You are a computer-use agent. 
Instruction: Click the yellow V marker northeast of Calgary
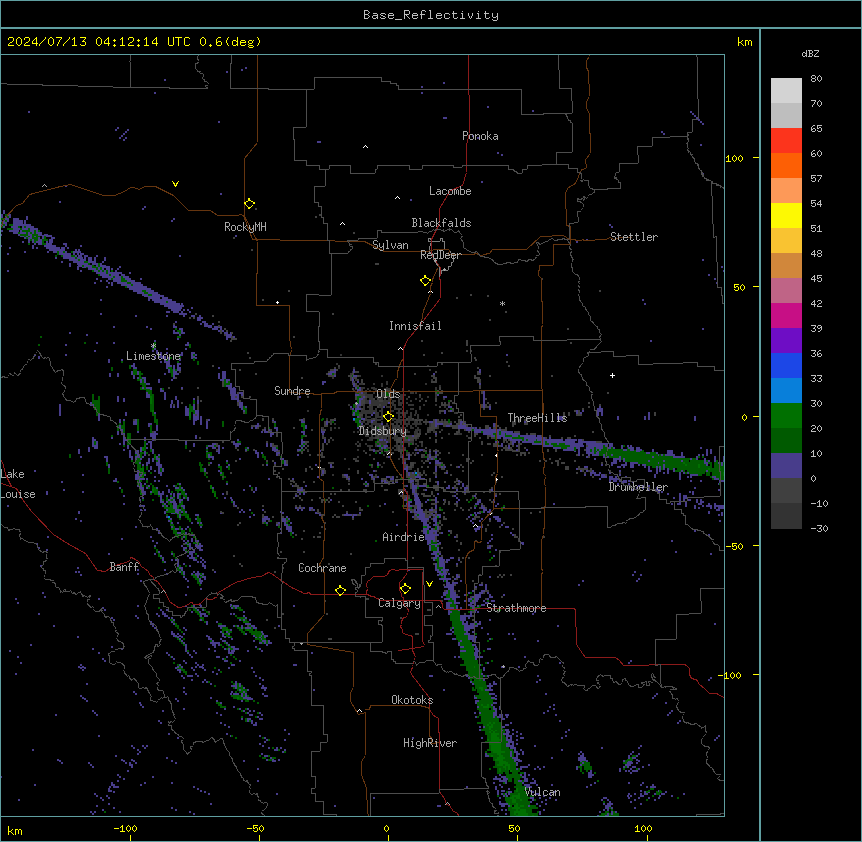tap(429, 584)
